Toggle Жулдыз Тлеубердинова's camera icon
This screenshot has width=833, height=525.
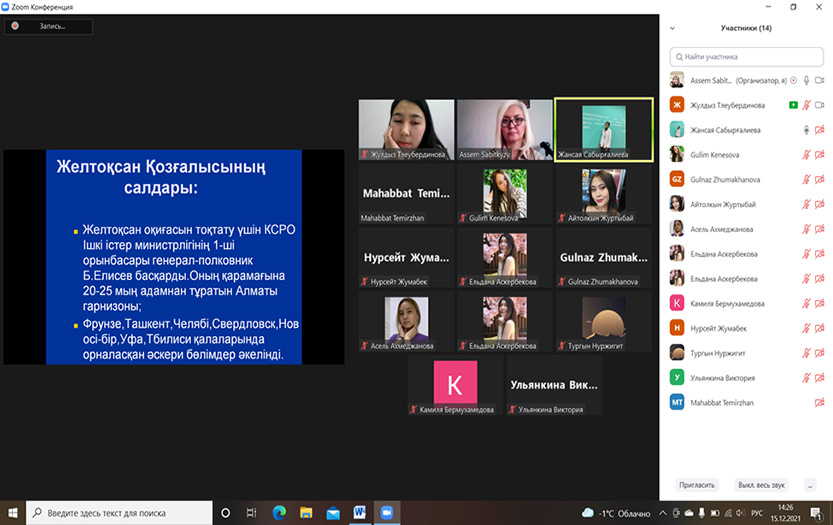819,105
